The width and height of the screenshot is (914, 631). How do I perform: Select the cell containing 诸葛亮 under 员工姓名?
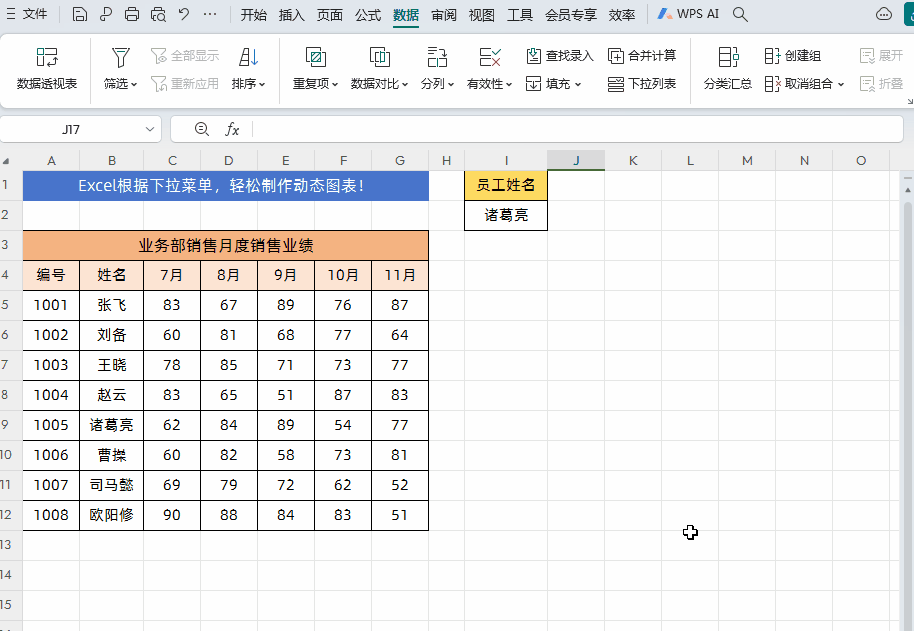[x=506, y=215]
